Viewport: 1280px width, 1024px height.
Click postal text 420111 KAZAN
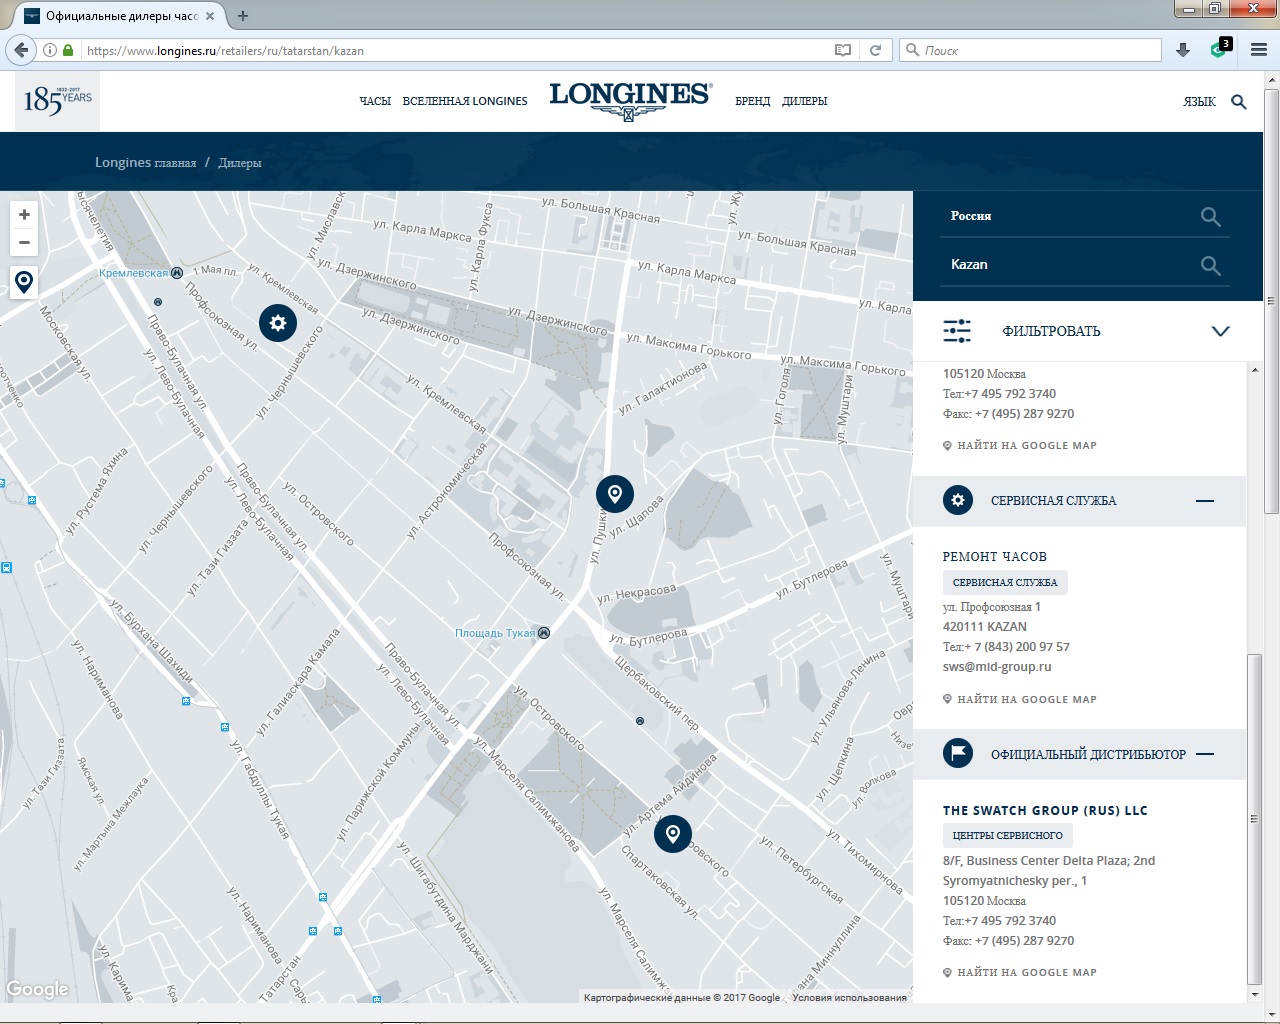[985, 627]
